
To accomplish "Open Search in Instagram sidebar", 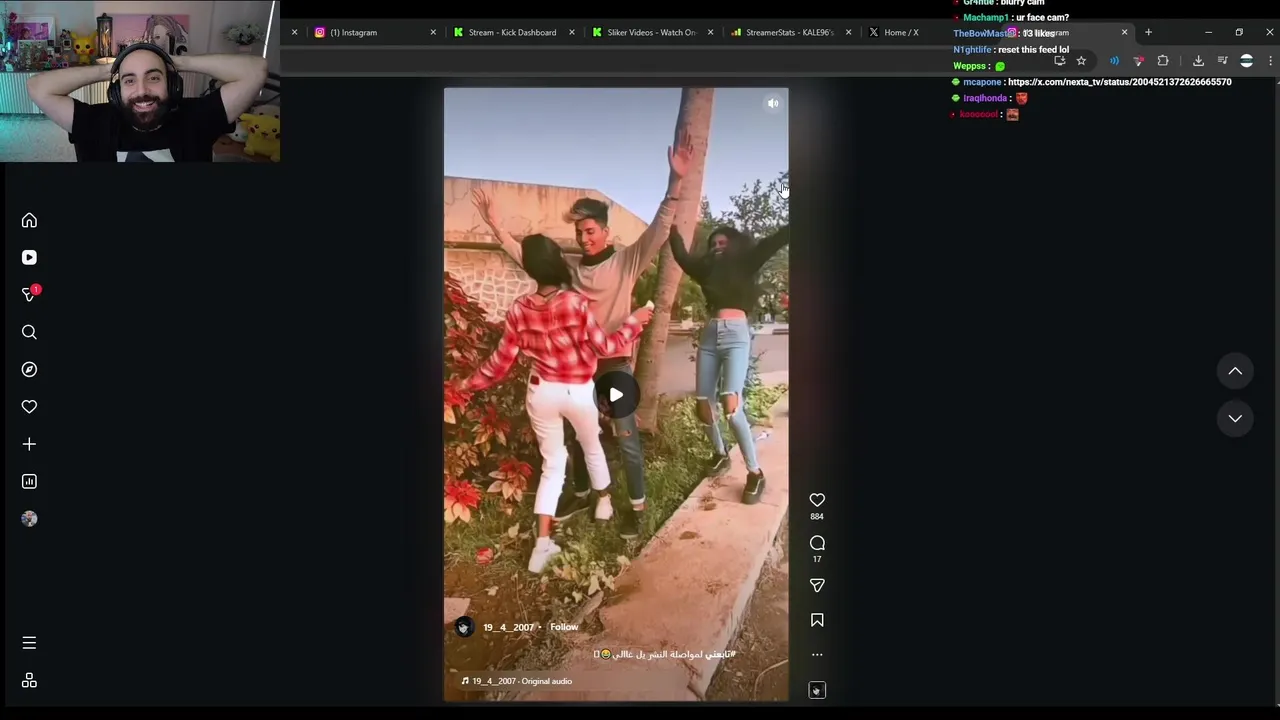I will coord(29,332).
